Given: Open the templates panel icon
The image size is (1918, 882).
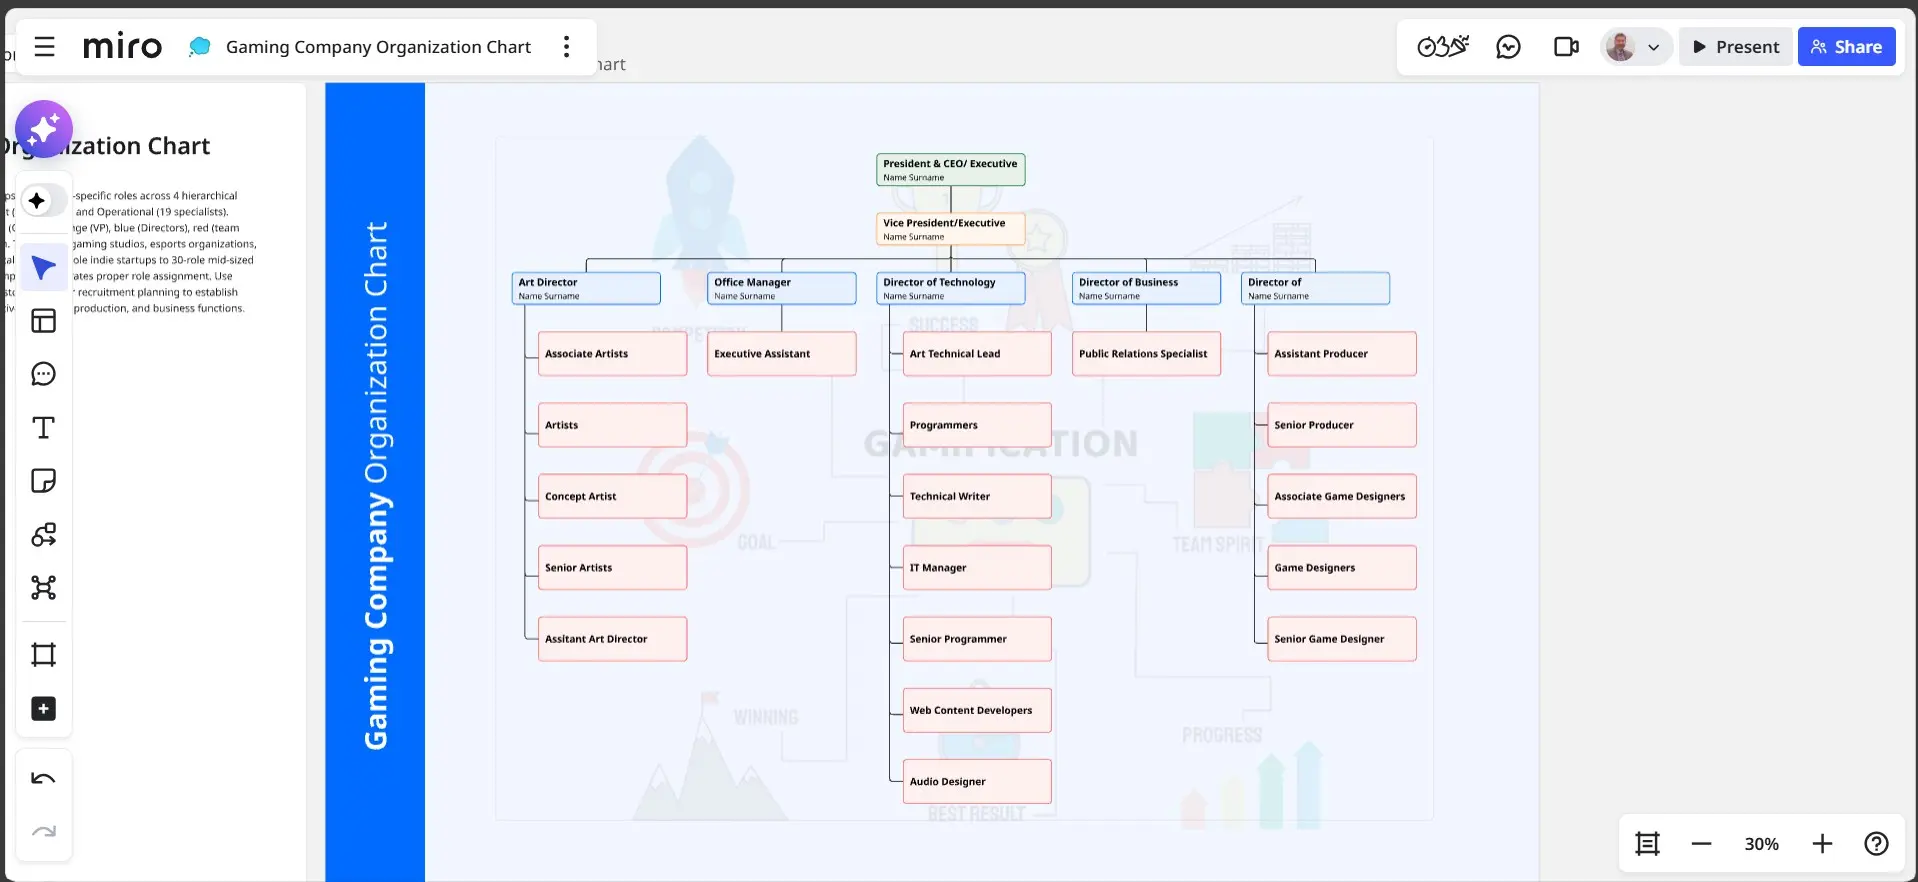Looking at the screenshot, I should (x=43, y=321).
